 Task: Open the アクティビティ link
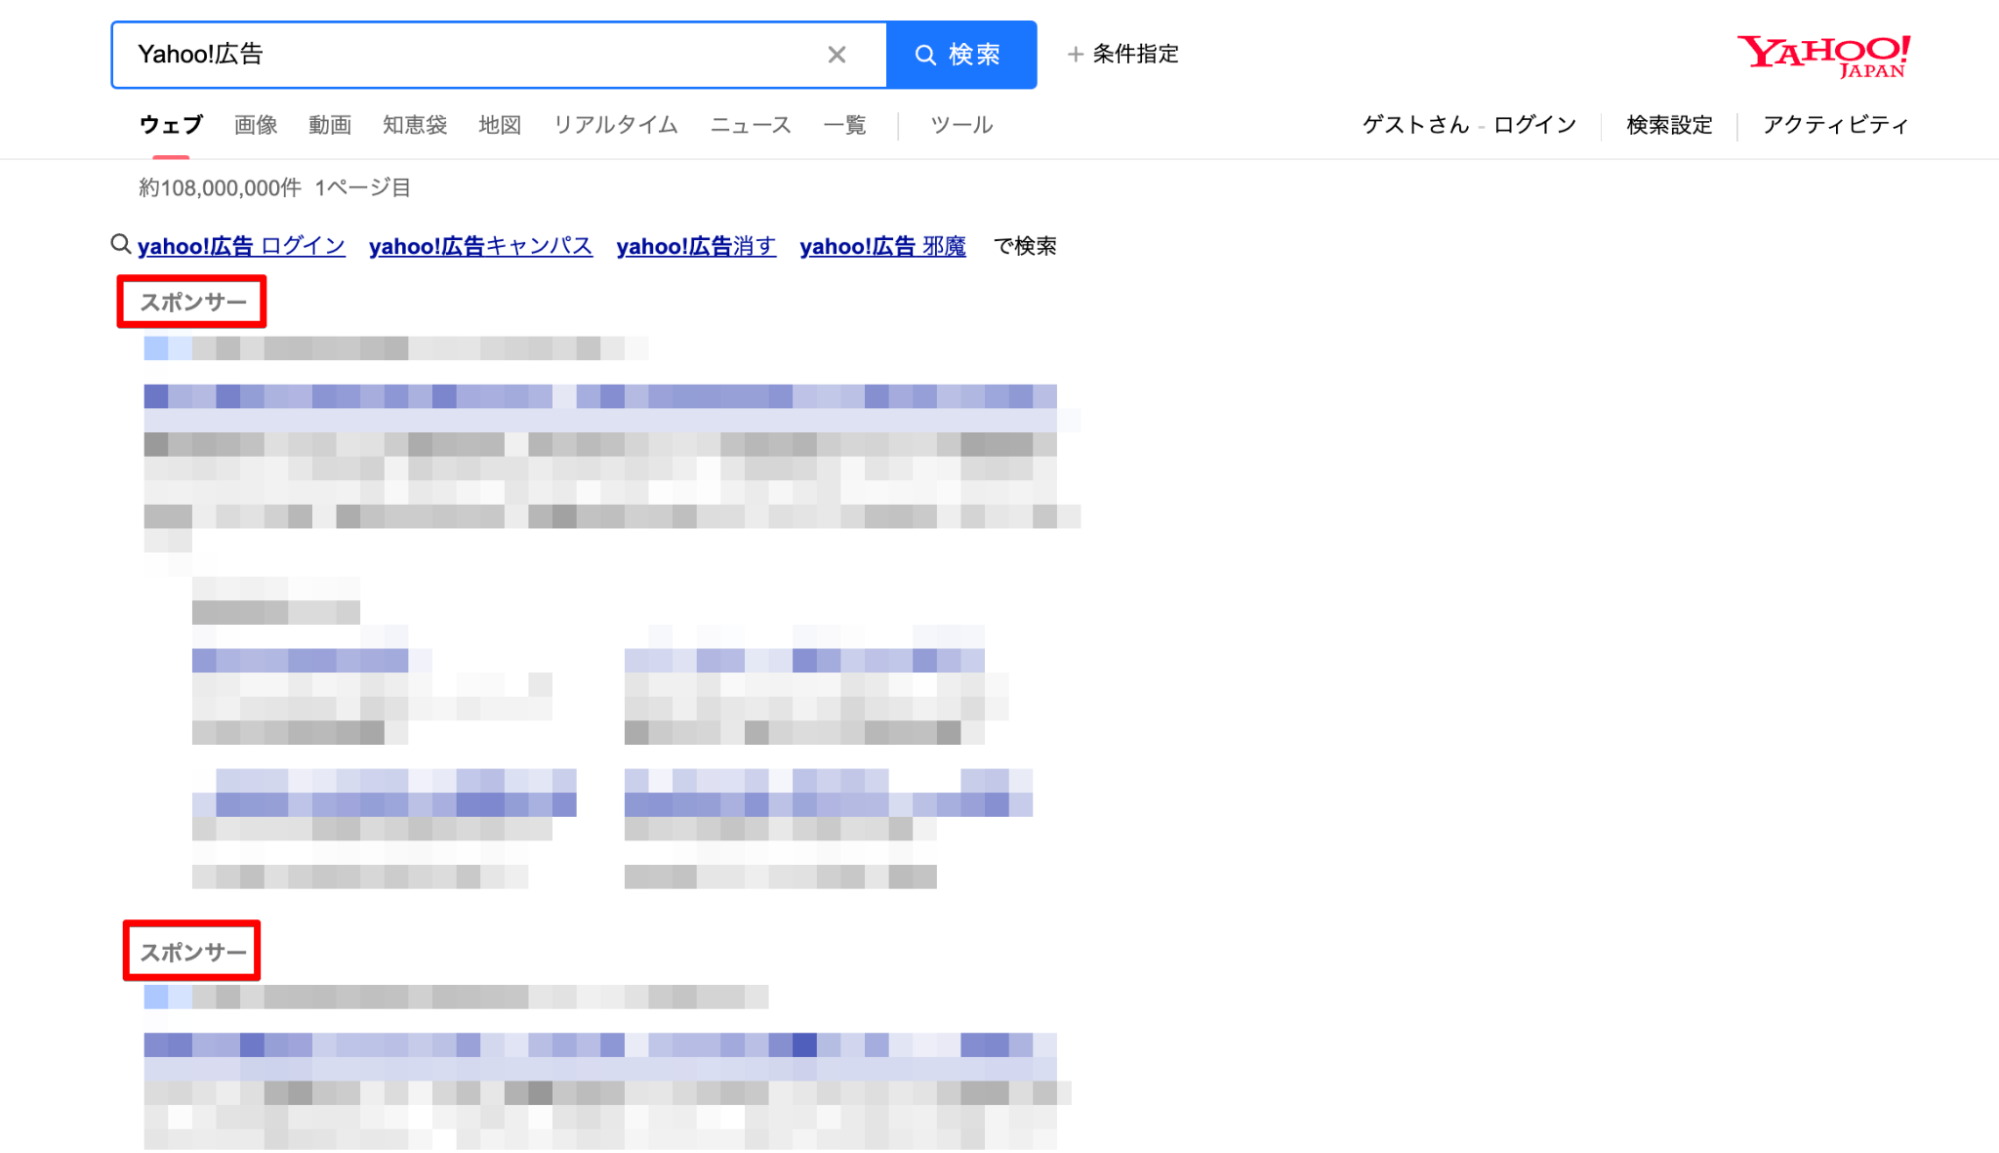click(1835, 125)
